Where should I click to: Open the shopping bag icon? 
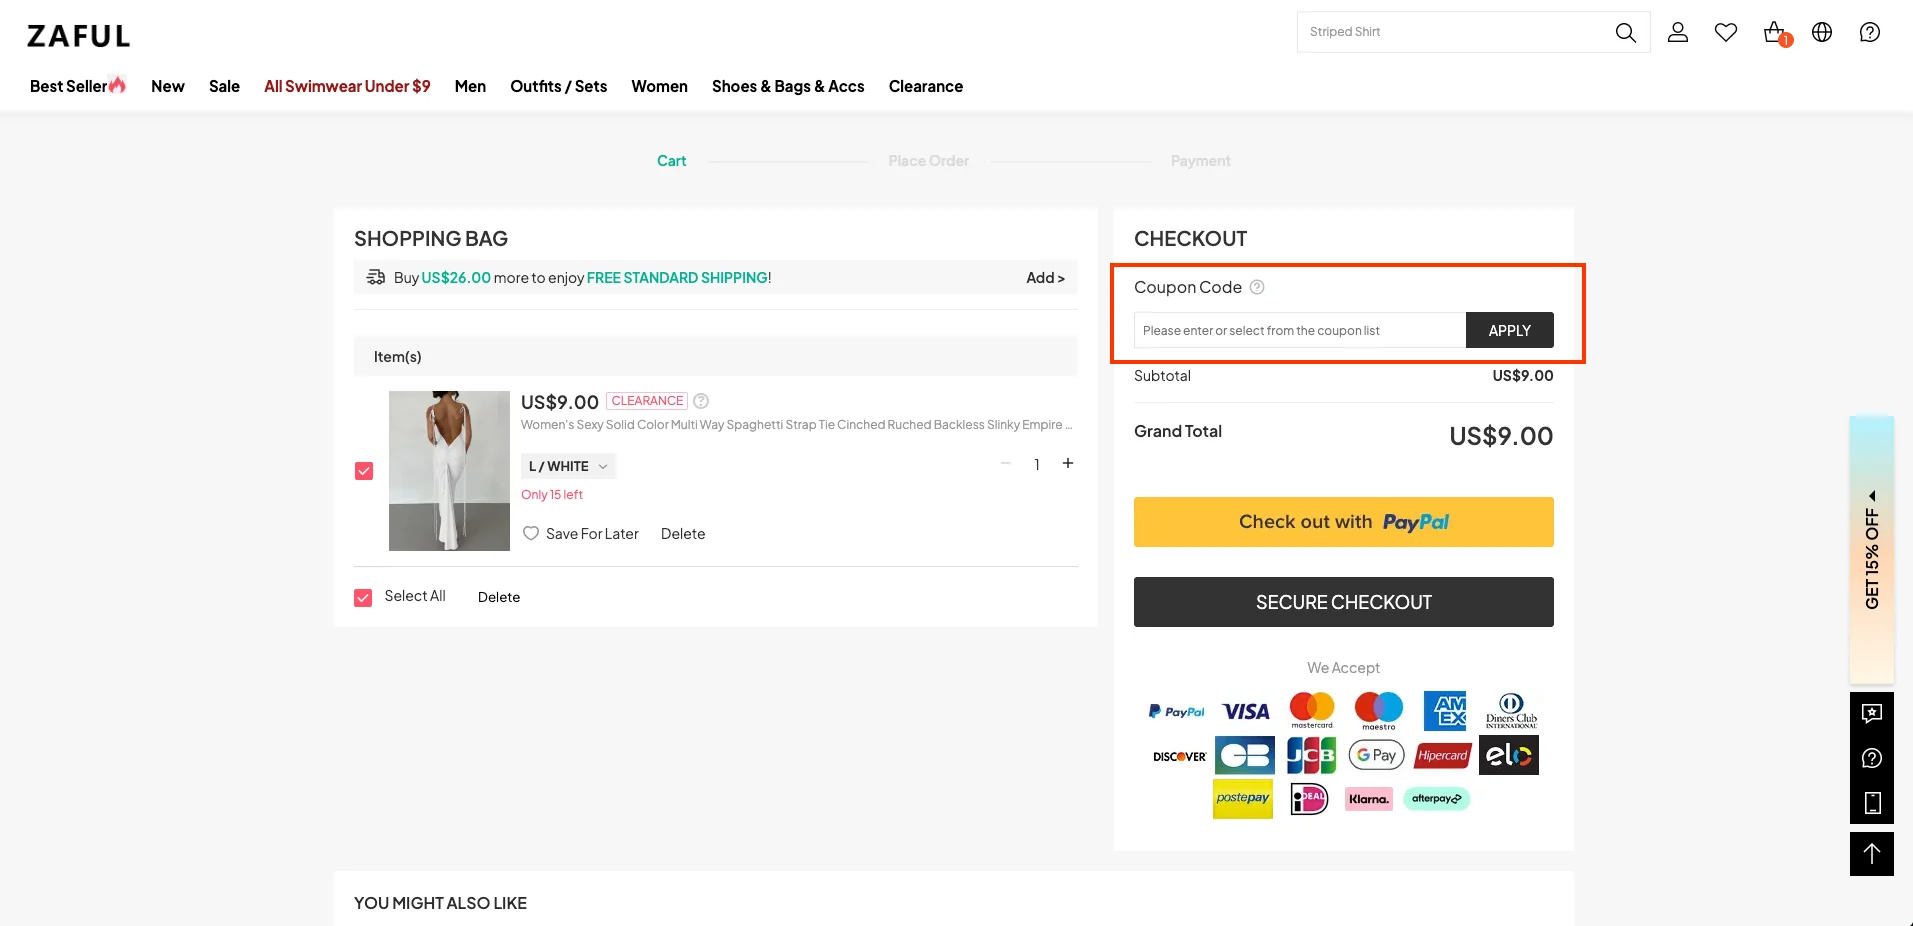coord(1776,33)
